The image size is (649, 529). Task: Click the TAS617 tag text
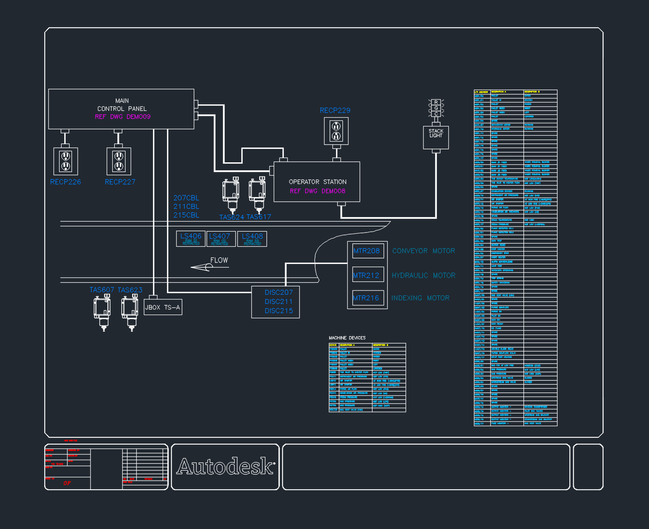click(259, 217)
